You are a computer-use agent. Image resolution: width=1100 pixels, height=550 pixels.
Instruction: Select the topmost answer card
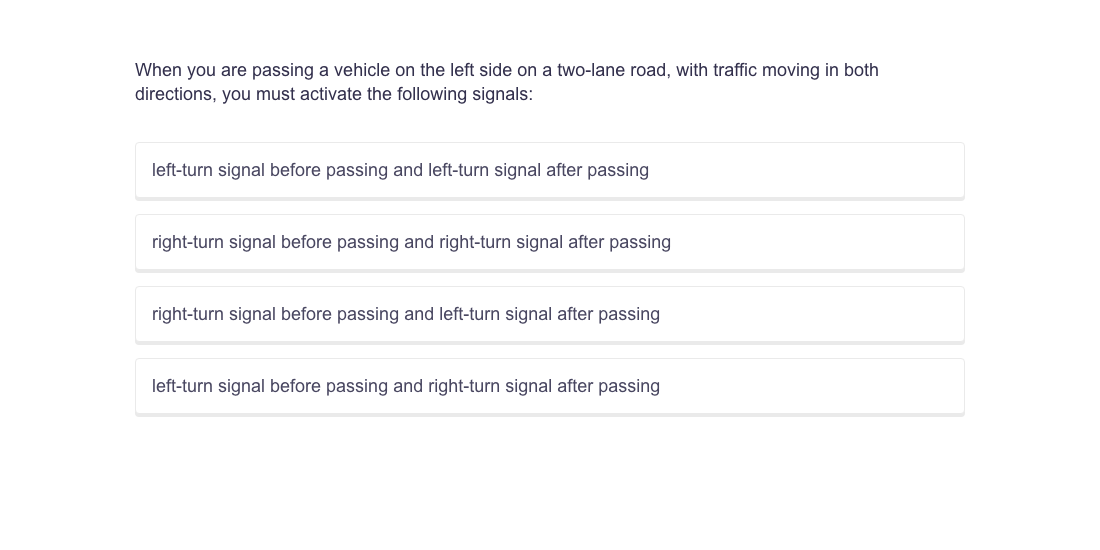point(549,170)
